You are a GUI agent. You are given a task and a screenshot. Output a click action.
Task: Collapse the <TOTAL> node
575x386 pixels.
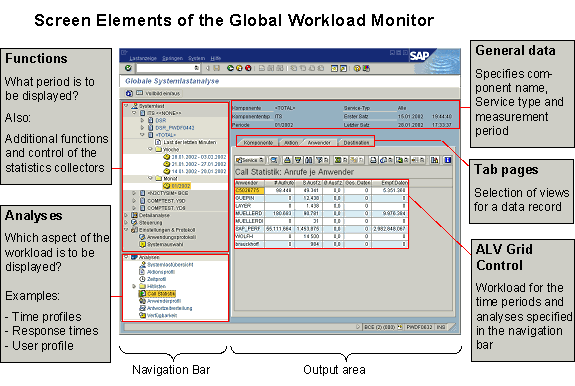pos(143,135)
